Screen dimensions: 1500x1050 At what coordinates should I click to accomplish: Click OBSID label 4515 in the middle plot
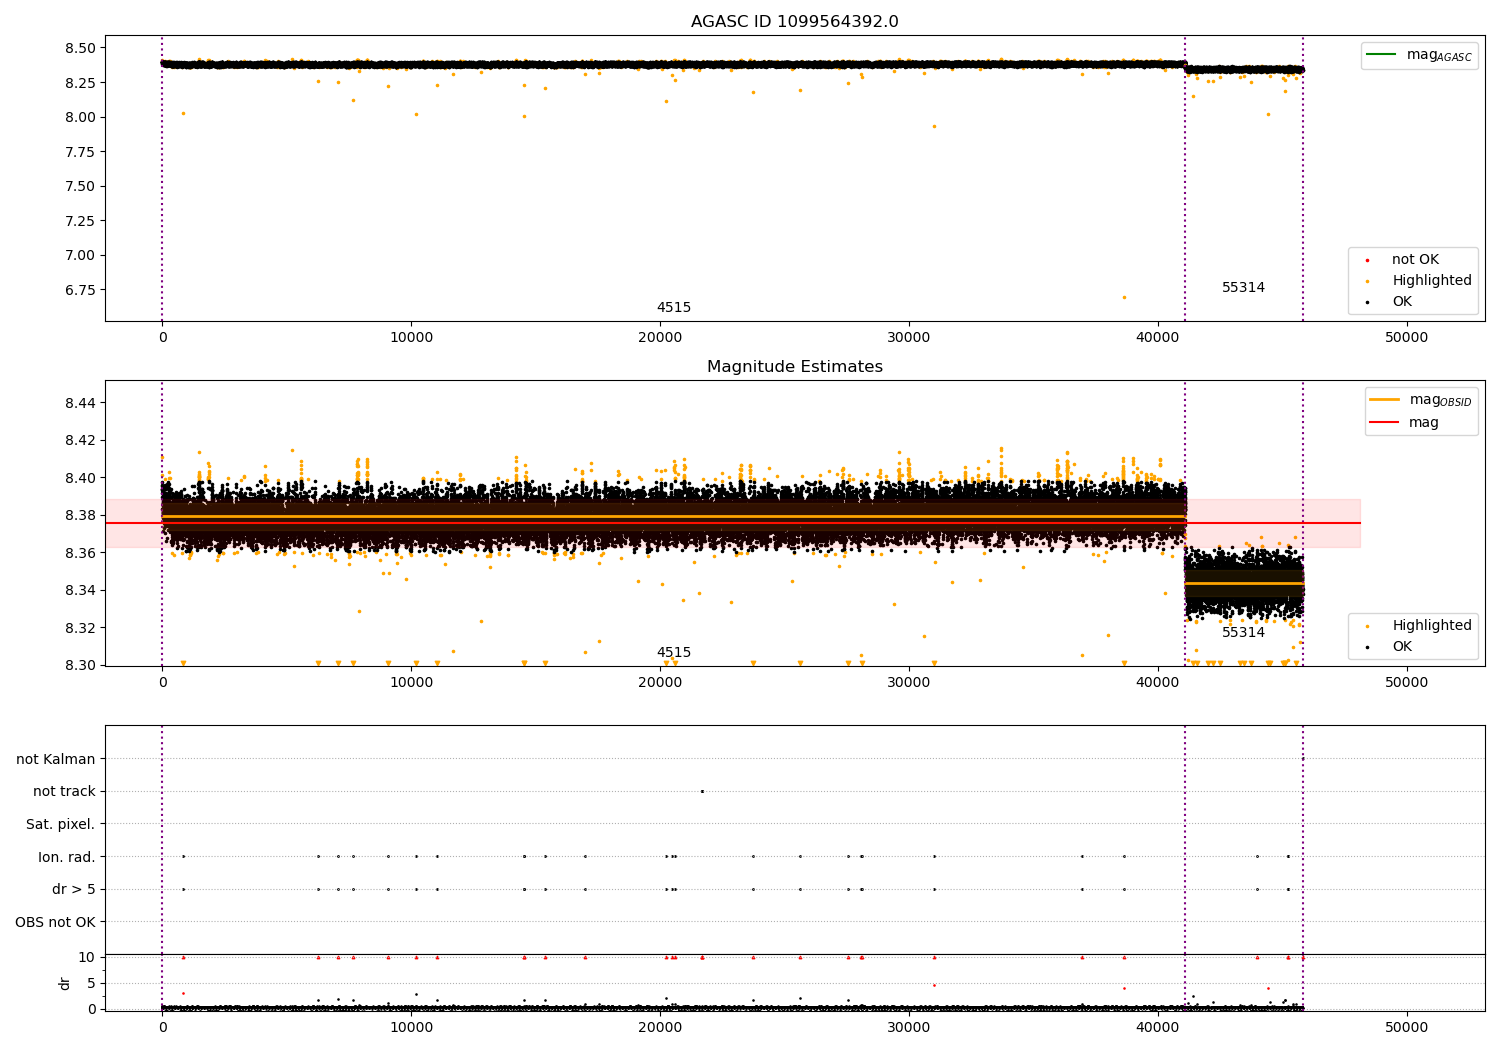(674, 653)
